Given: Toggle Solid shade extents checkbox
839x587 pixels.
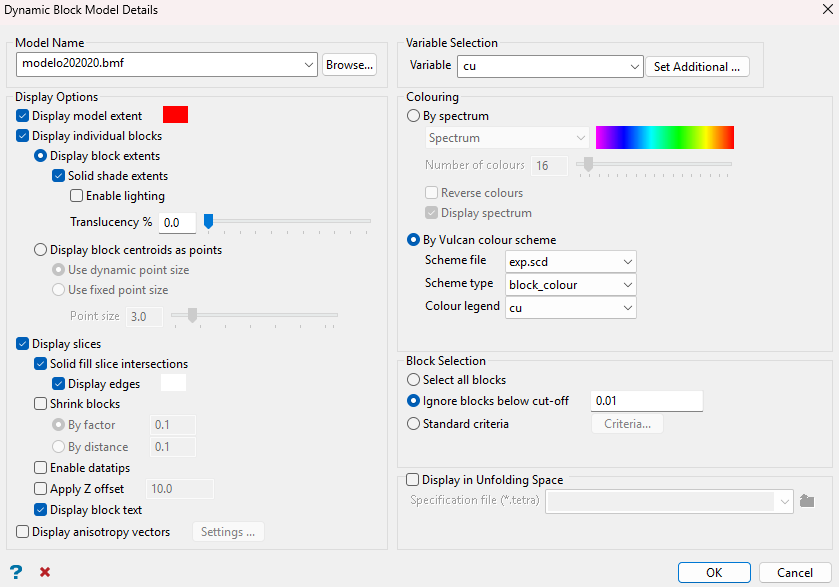Looking at the screenshot, I should click(58, 176).
